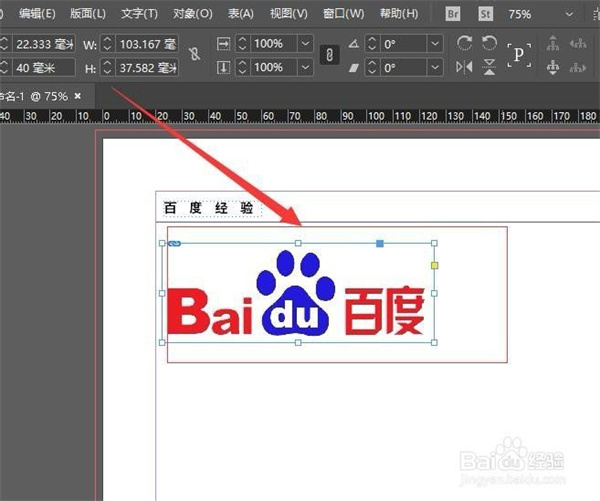The image size is (600, 501).
Task: Rotate selection 90° clockwise
Action: click(x=464, y=43)
